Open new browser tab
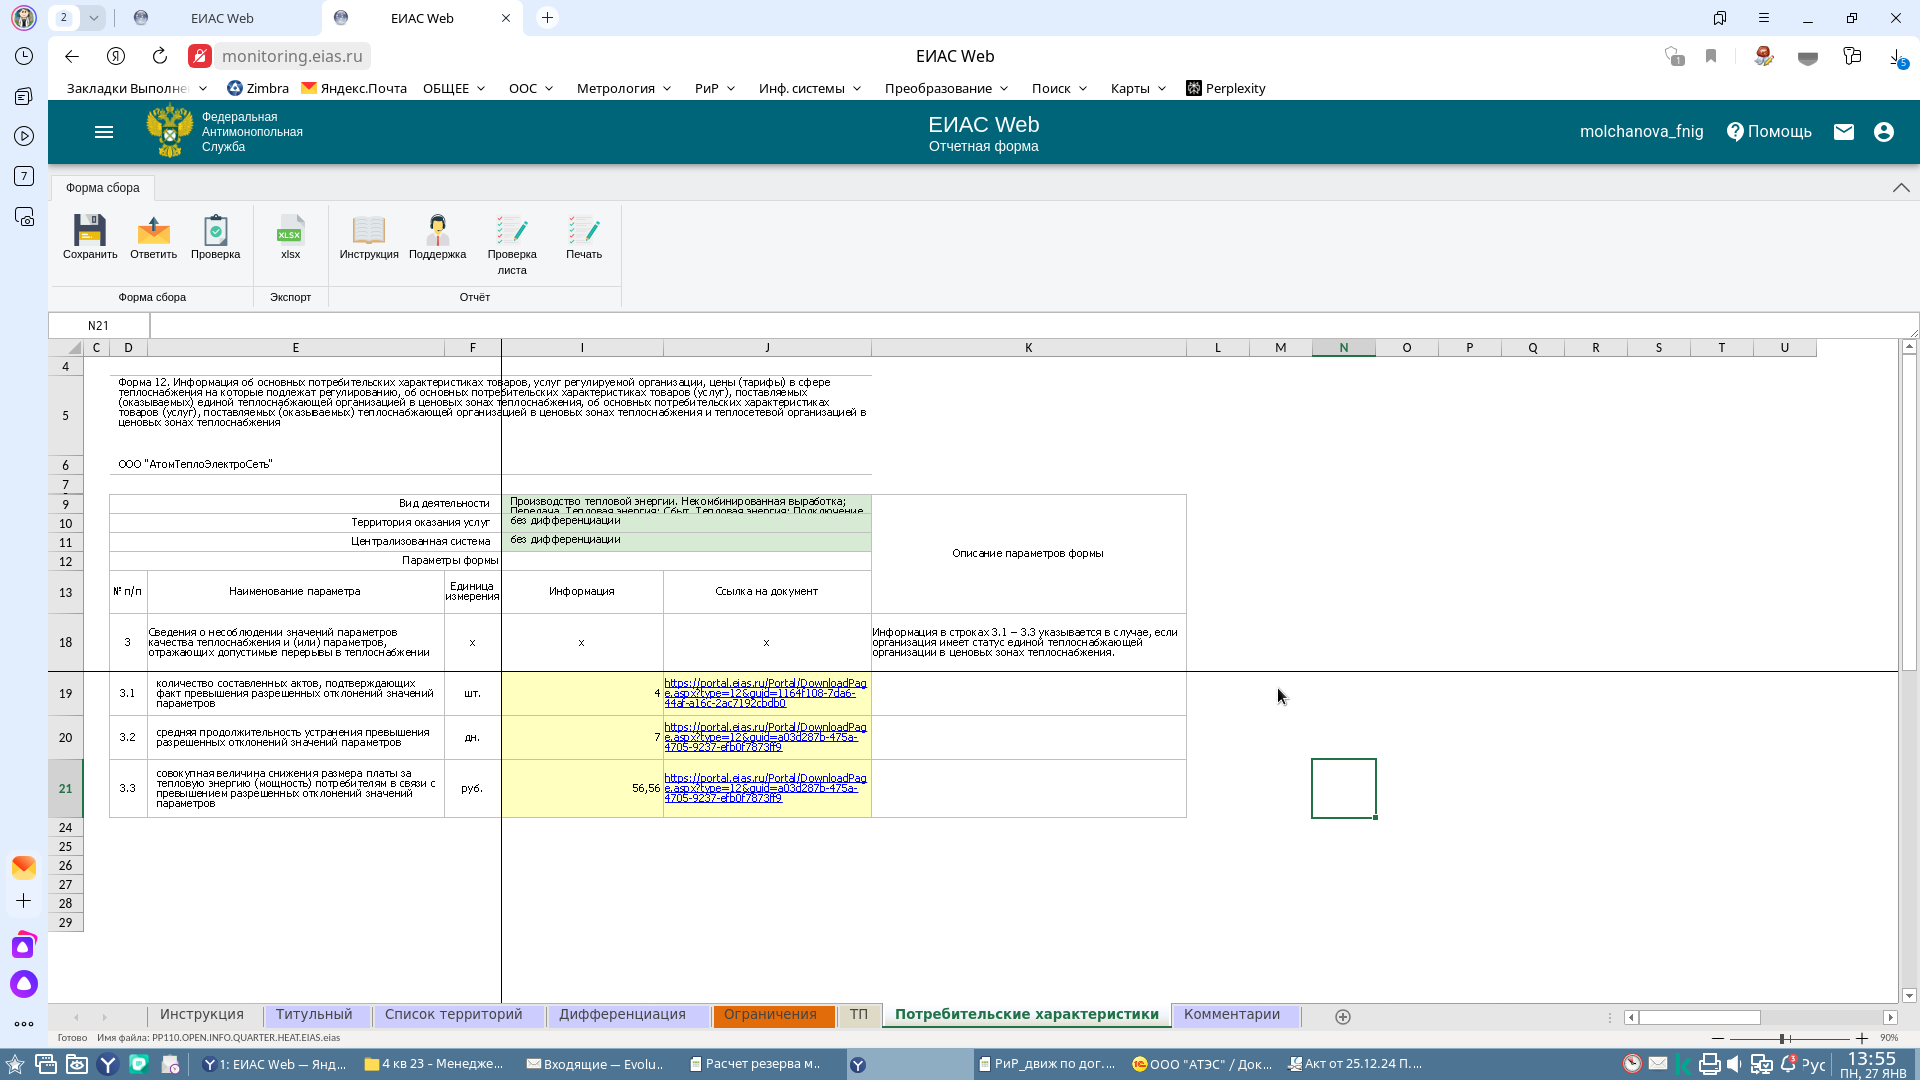 coord(547,18)
